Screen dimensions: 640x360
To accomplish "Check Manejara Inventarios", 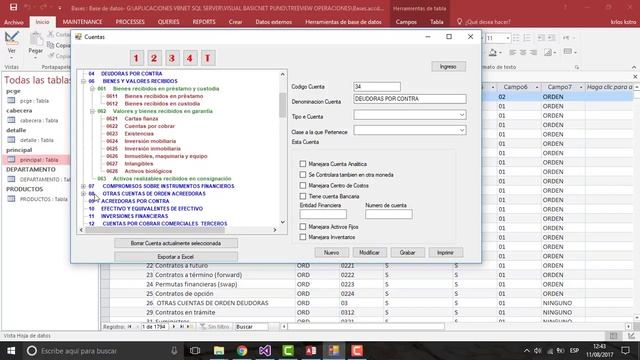I will (x=303, y=237).
